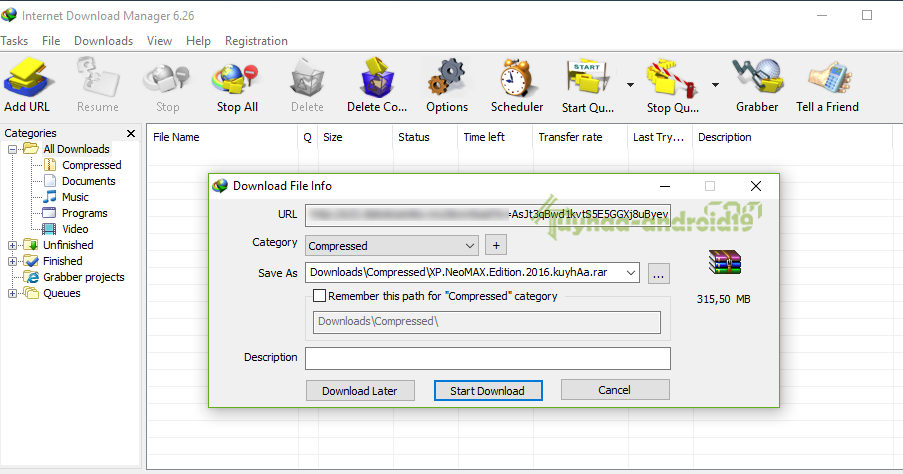Select Programs category in tree
This screenshot has width=903, height=474.
point(85,213)
